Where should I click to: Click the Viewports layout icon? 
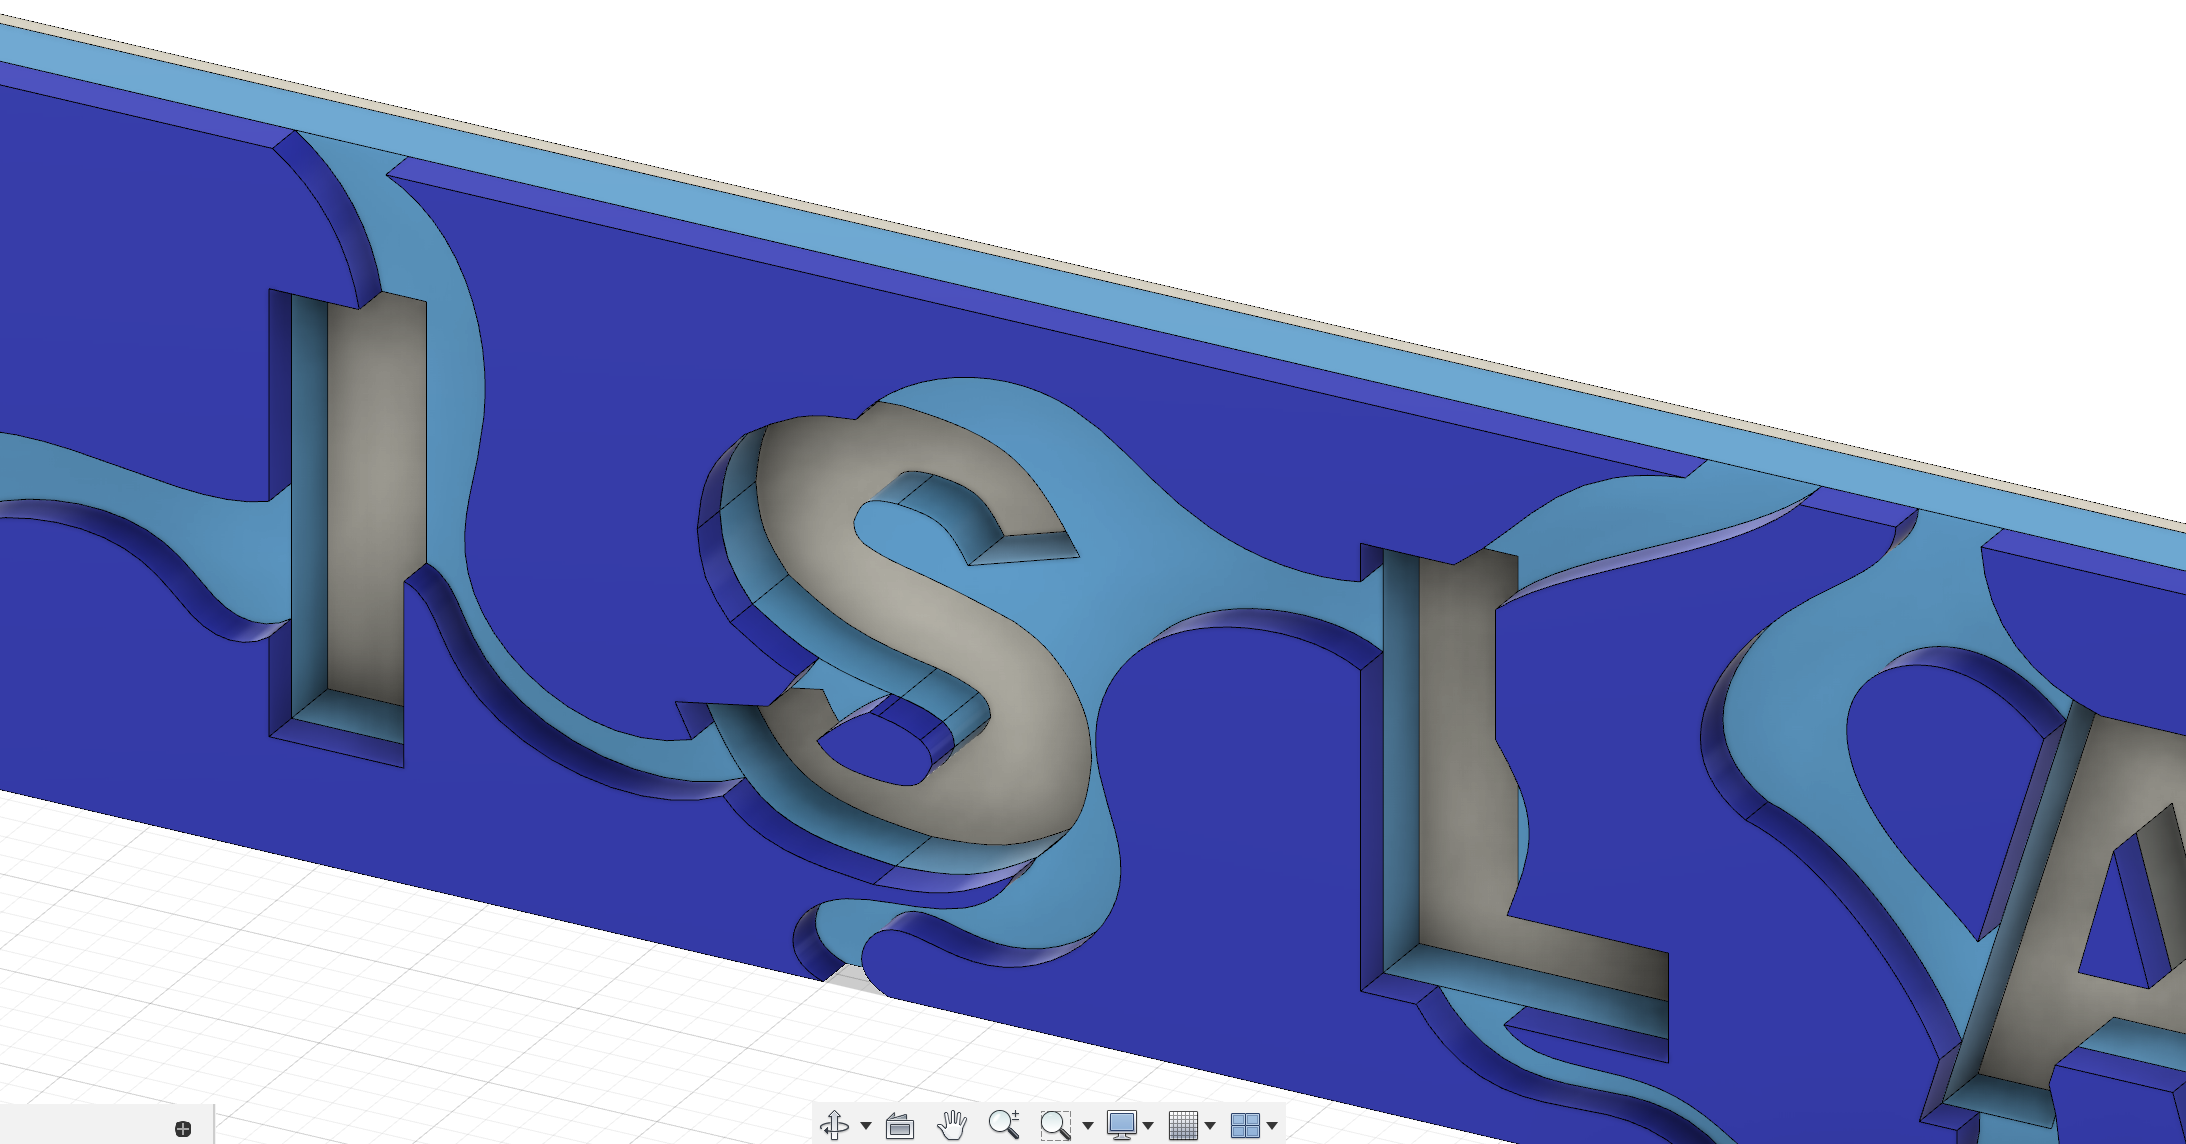(x=1245, y=1125)
